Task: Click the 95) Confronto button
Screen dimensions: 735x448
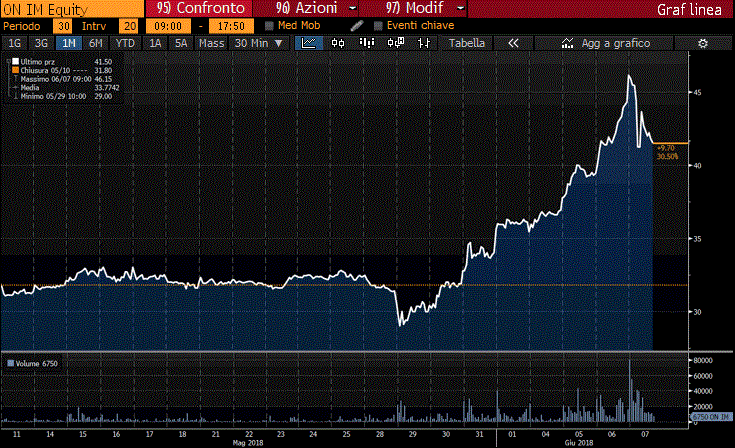Action: click(x=199, y=8)
